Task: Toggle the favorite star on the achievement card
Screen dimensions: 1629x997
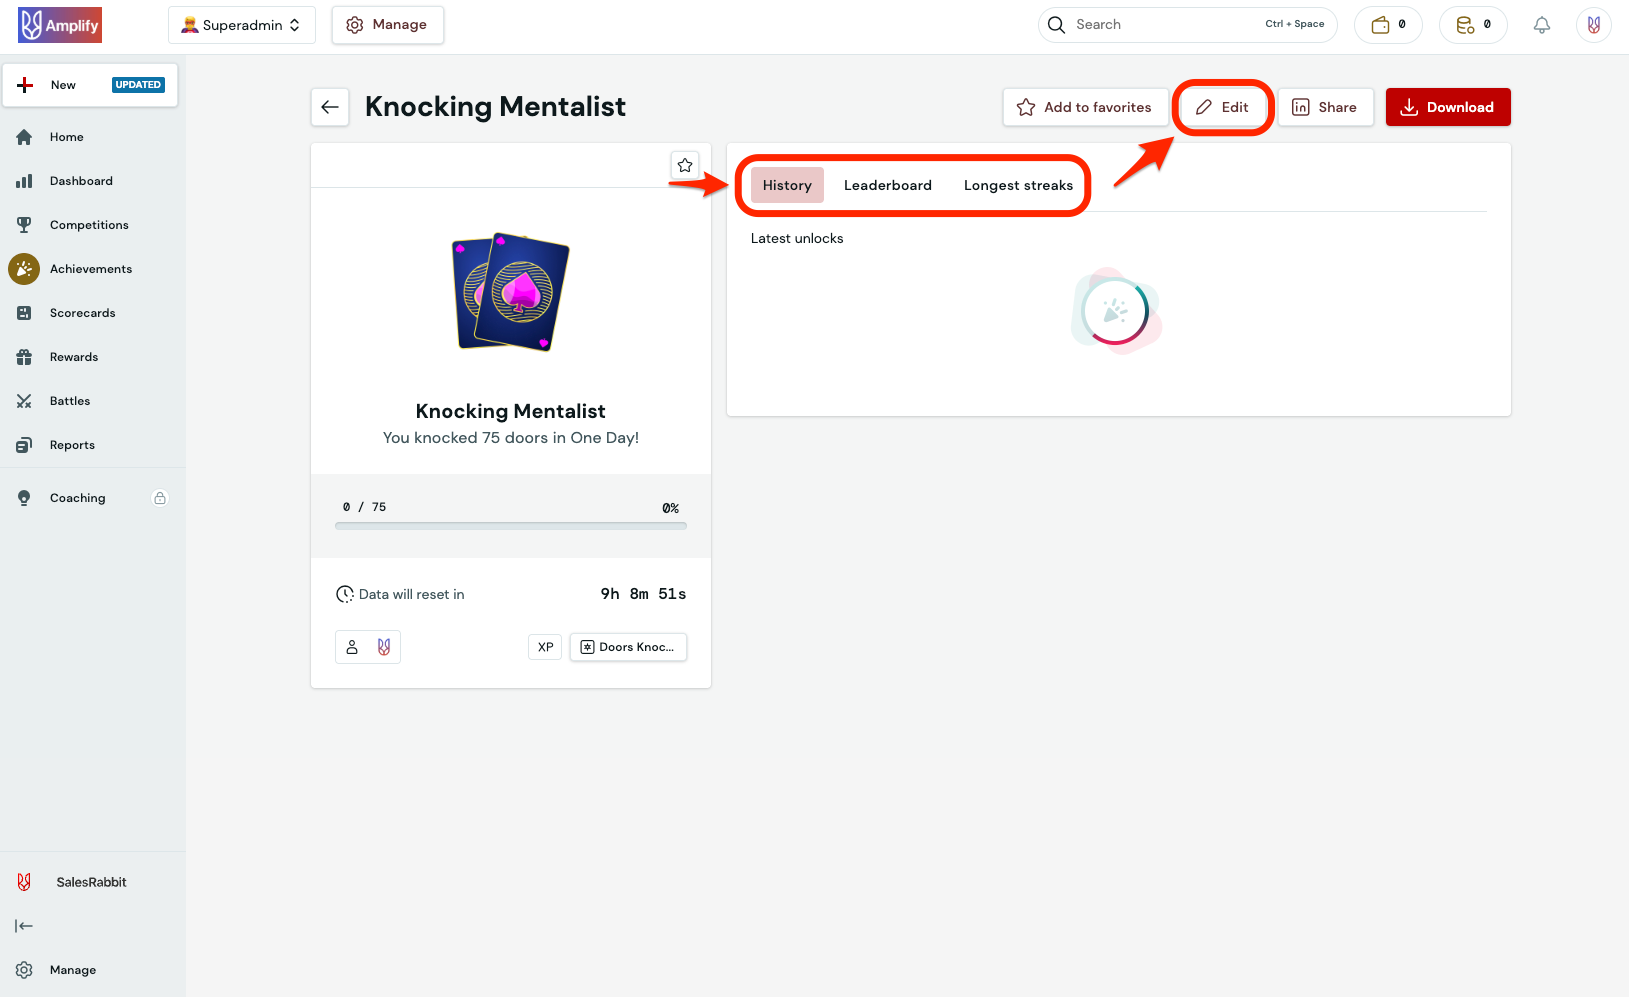Action: (x=684, y=165)
